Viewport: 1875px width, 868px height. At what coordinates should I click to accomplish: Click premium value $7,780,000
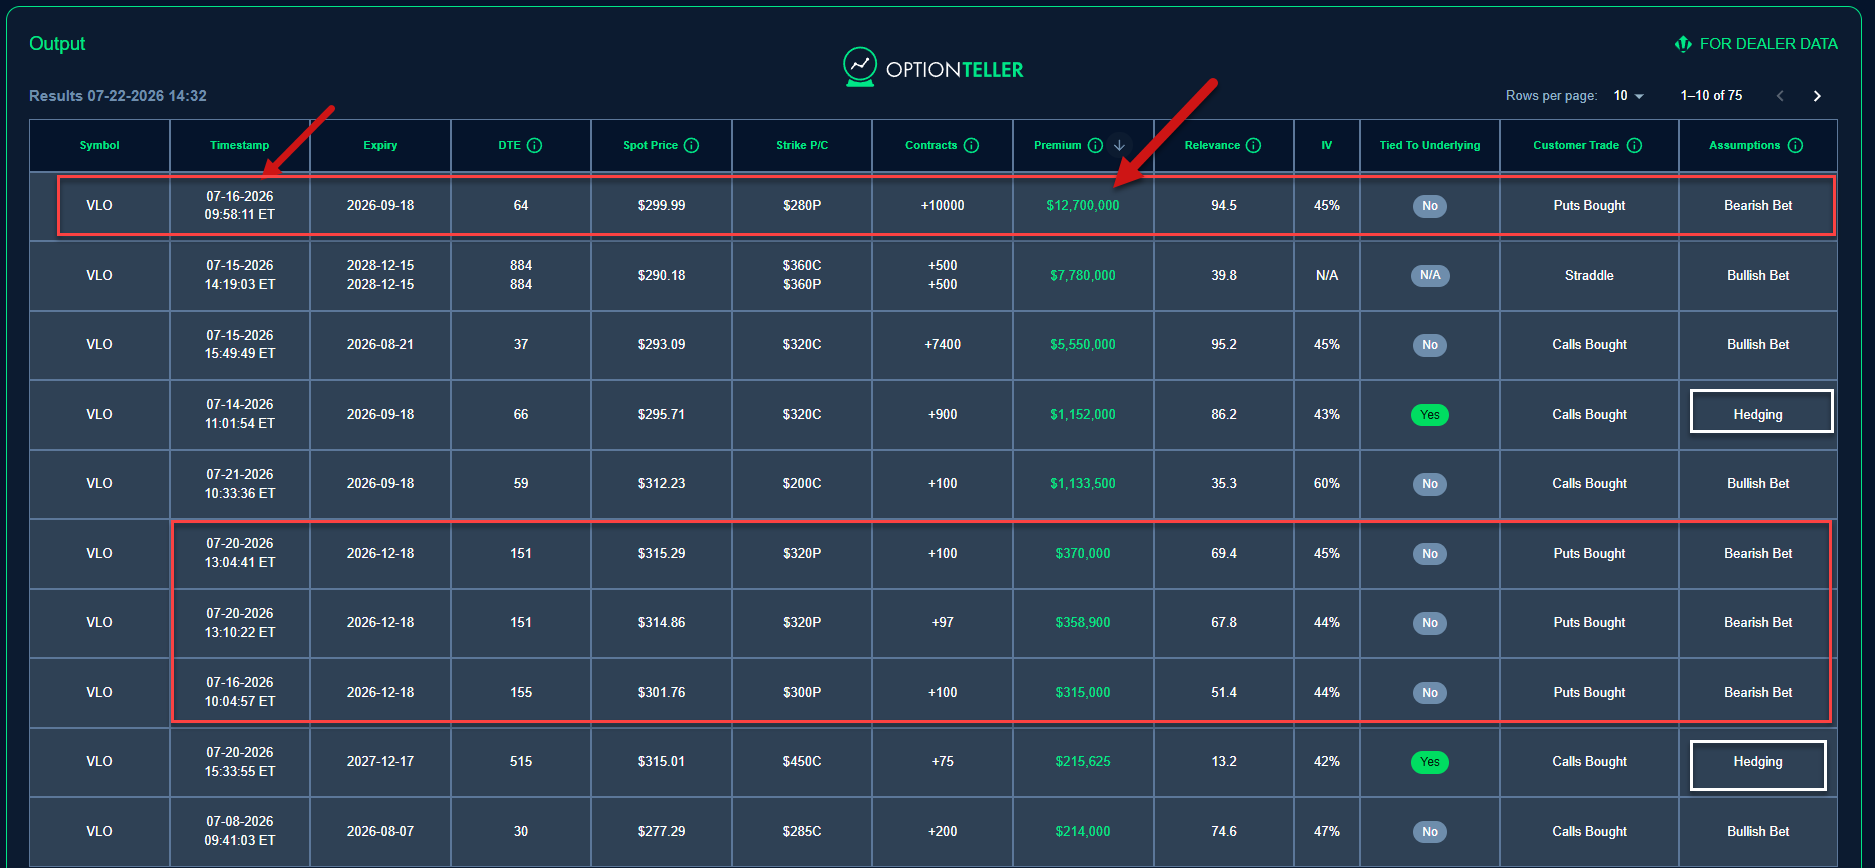point(1083,275)
